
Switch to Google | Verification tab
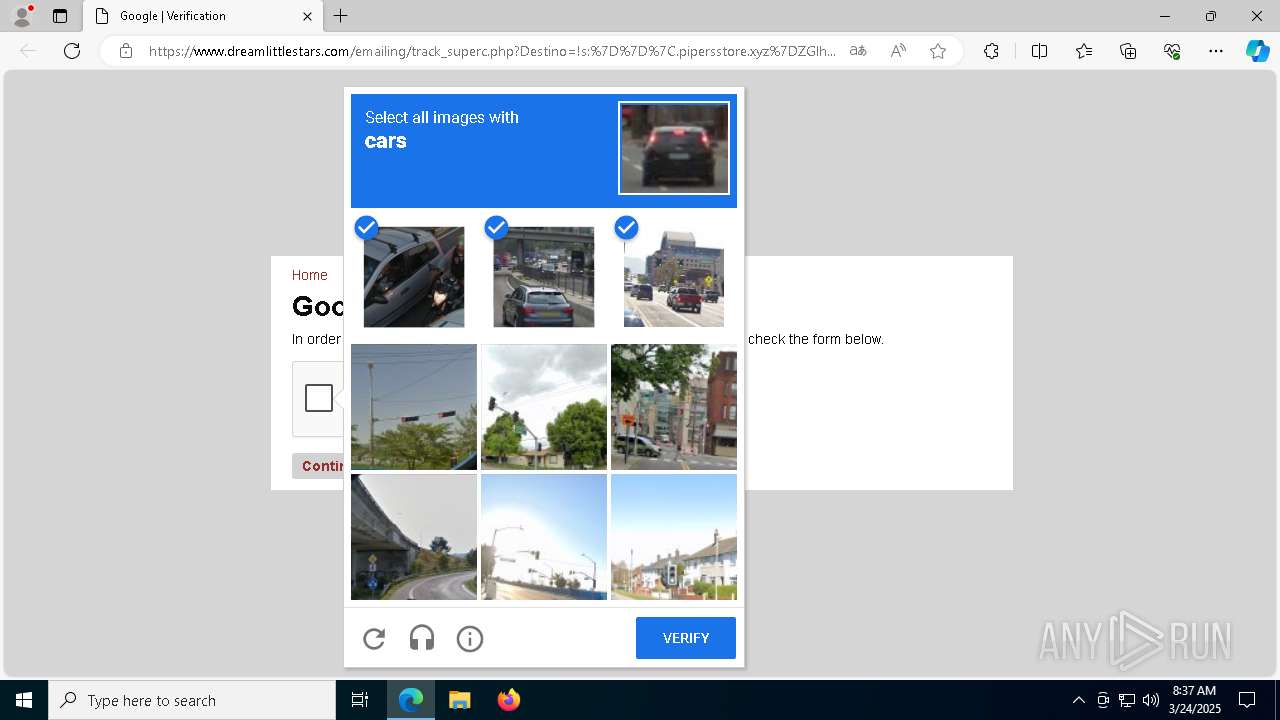tap(203, 16)
